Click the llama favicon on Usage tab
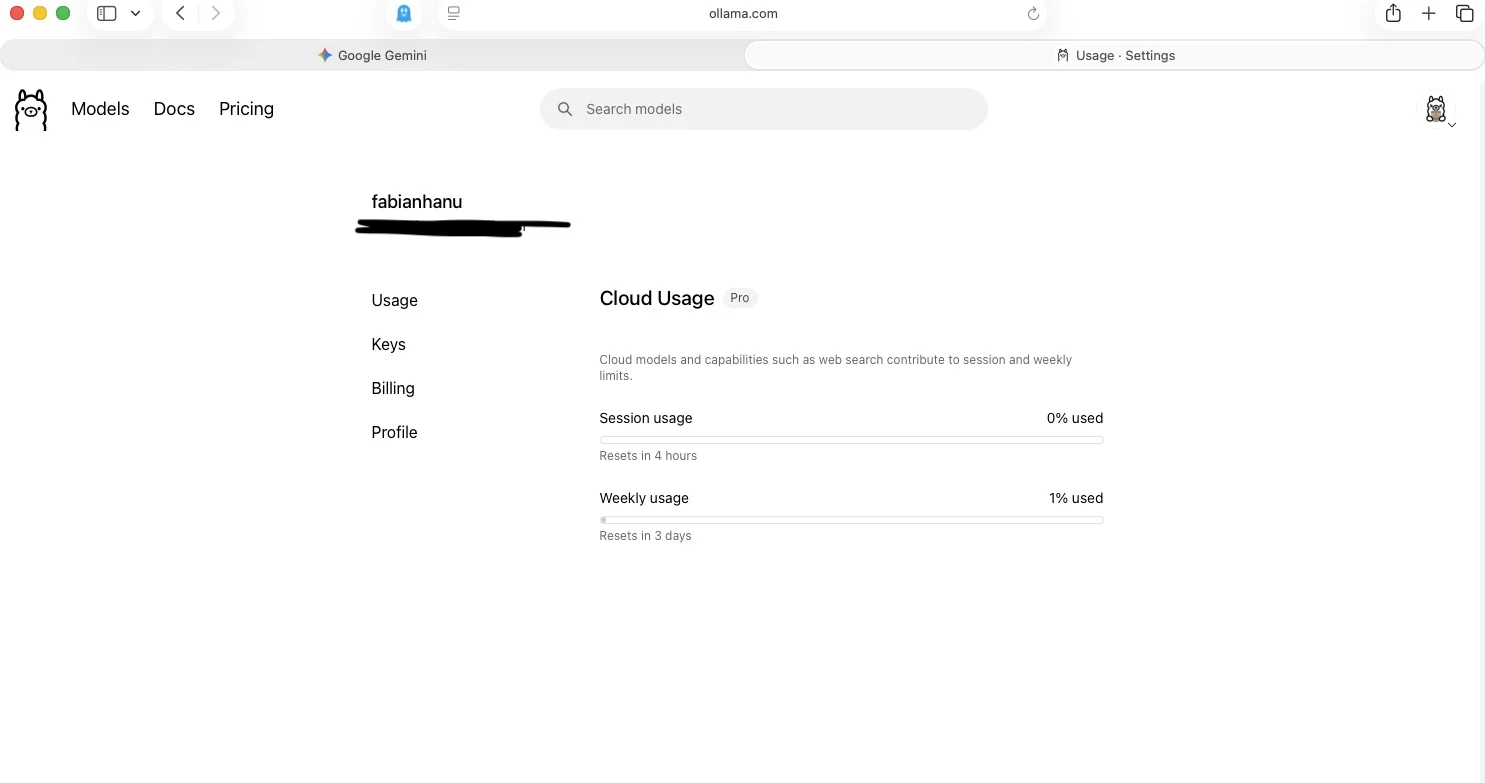This screenshot has width=1485, height=783. pyautogui.click(x=1063, y=55)
